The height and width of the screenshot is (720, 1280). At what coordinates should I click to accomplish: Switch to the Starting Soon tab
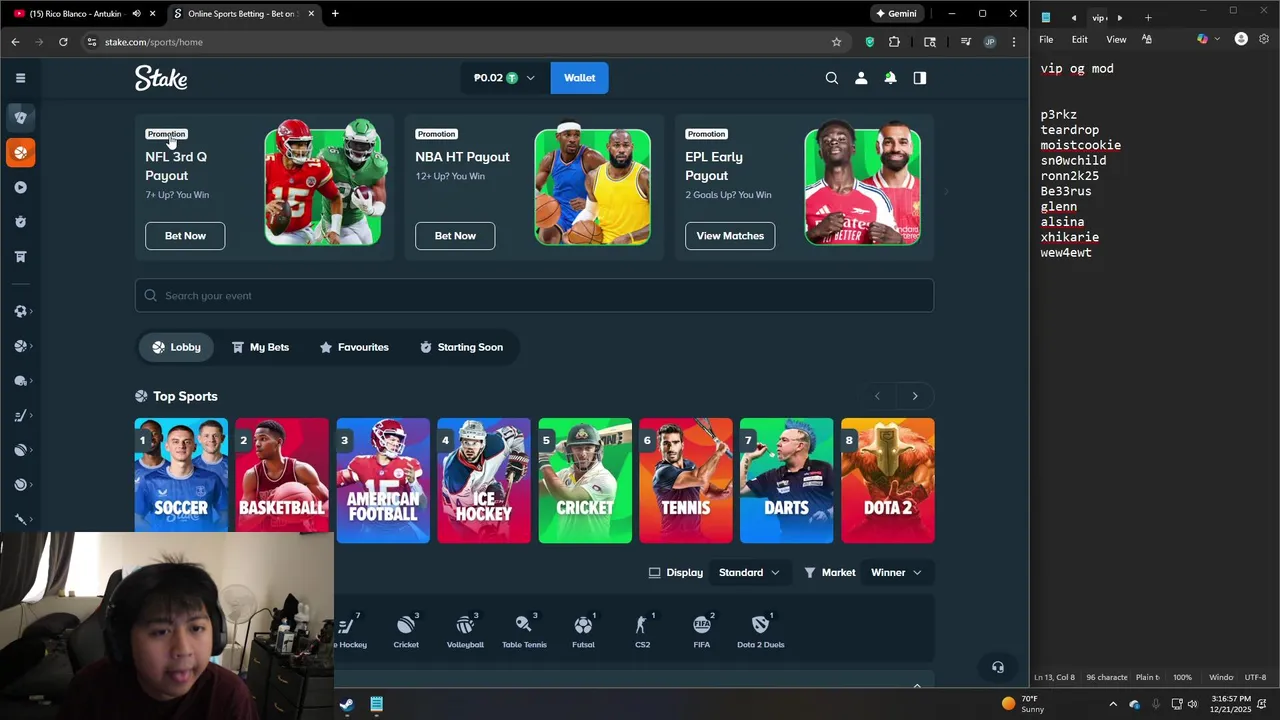(x=461, y=347)
